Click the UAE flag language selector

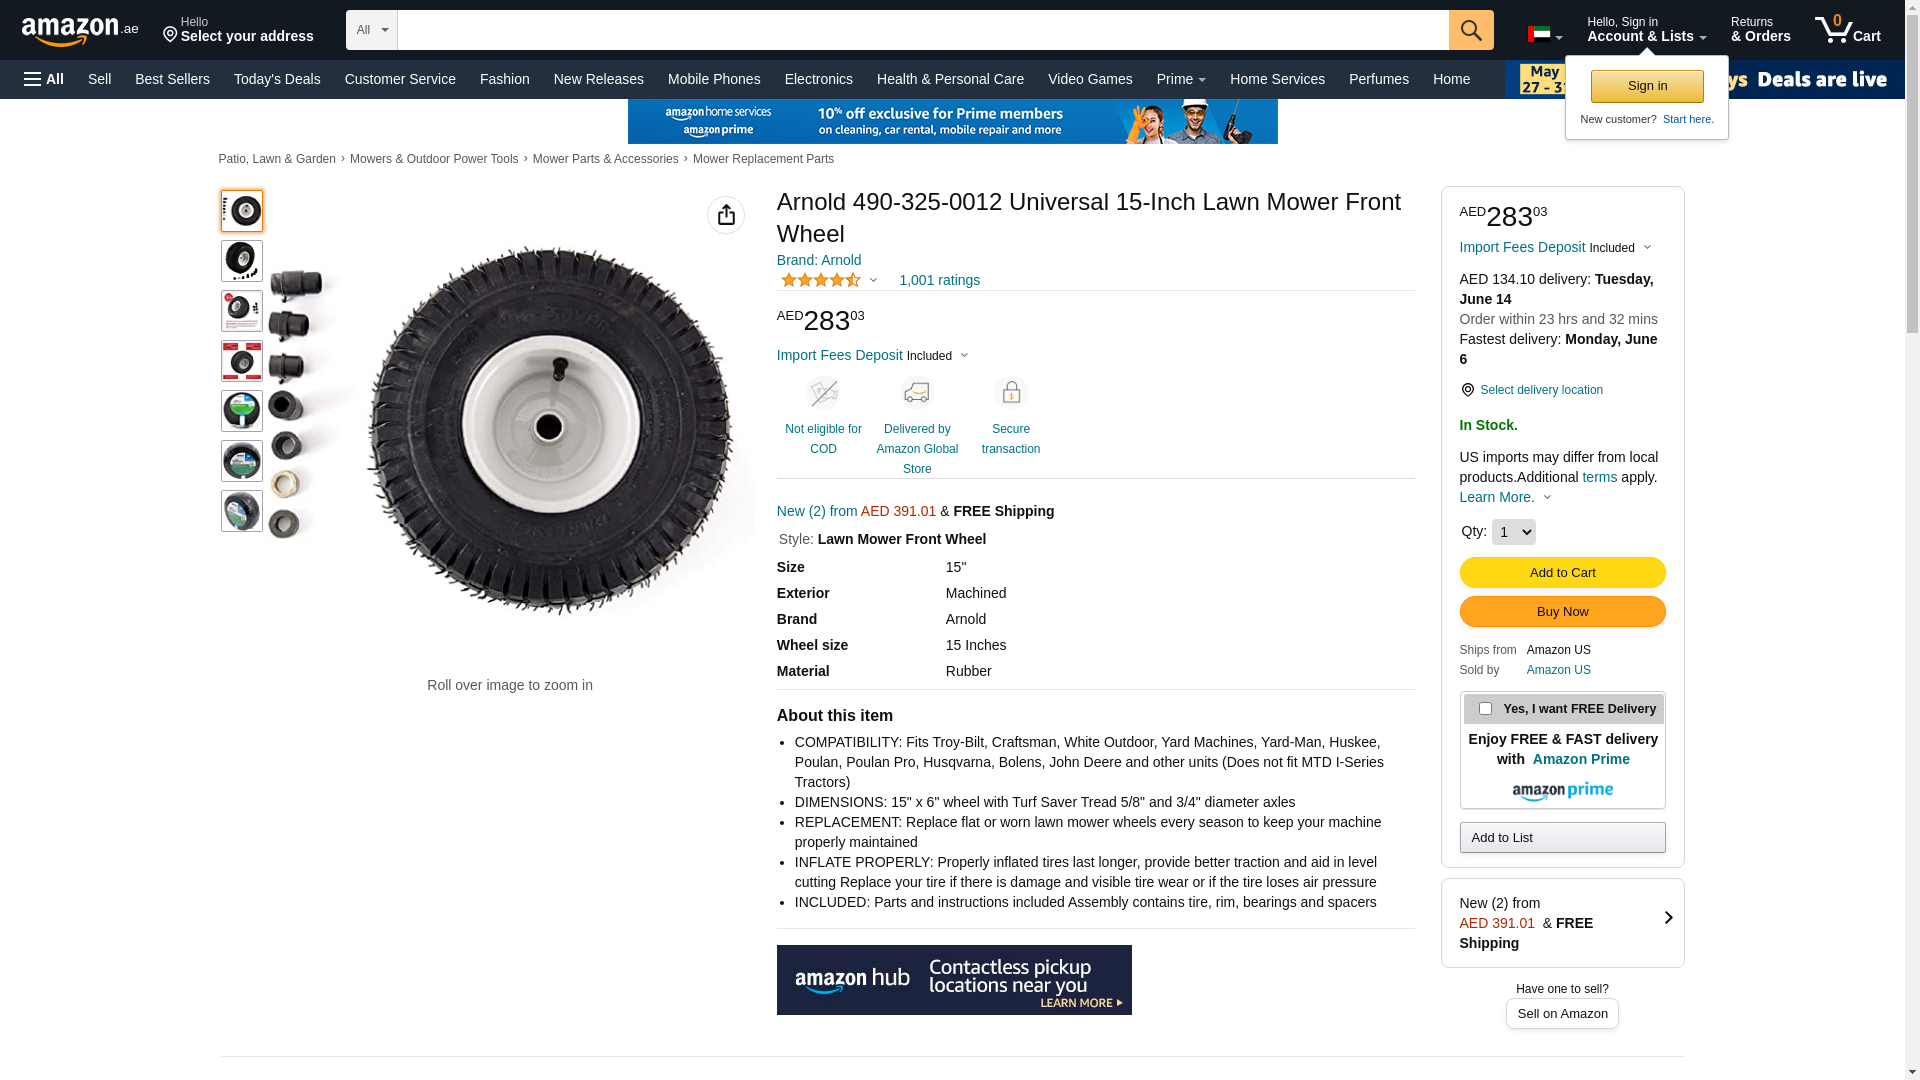pos(1544,35)
